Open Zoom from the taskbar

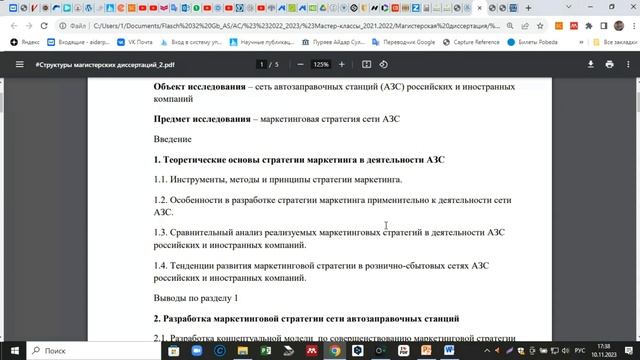coord(197,351)
